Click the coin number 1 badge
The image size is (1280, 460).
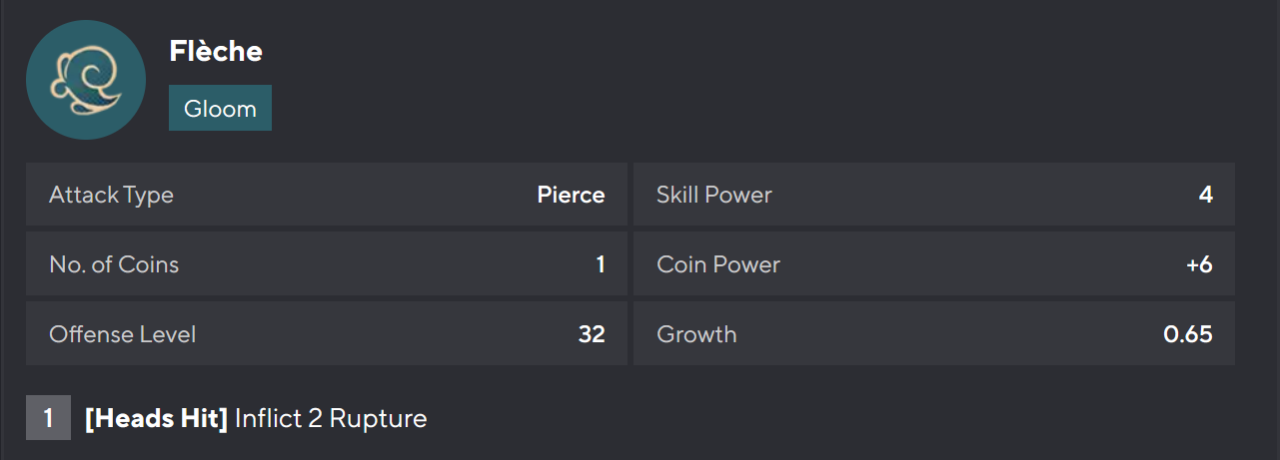48,418
